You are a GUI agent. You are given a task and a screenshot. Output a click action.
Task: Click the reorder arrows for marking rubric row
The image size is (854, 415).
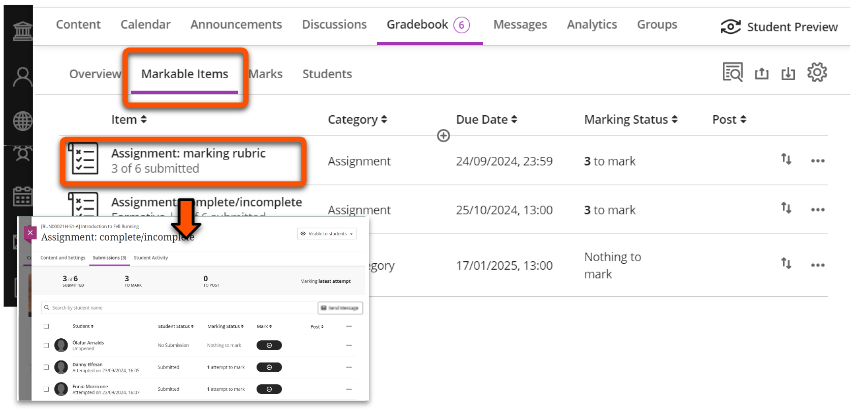pyautogui.click(x=786, y=160)
